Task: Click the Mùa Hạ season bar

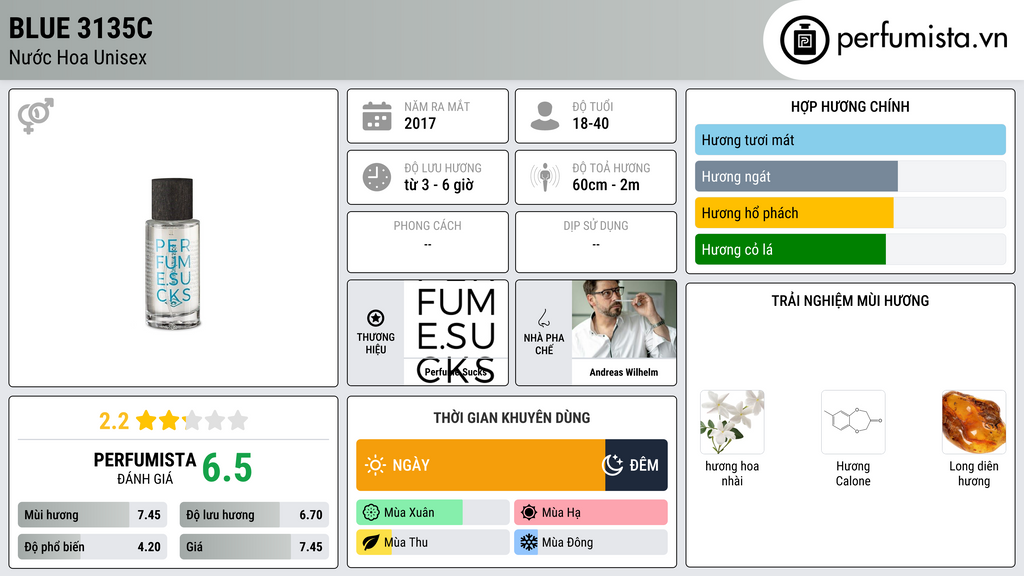Action: point(591,513)
